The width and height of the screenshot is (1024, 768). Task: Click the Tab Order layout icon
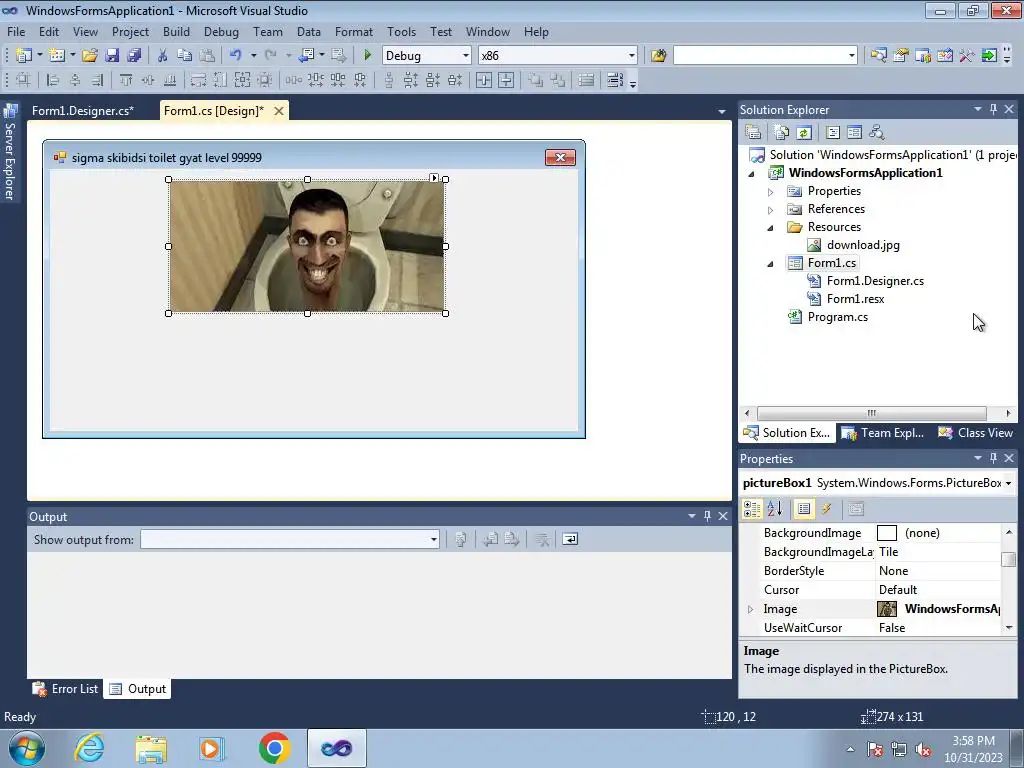[x=615, y=80]
